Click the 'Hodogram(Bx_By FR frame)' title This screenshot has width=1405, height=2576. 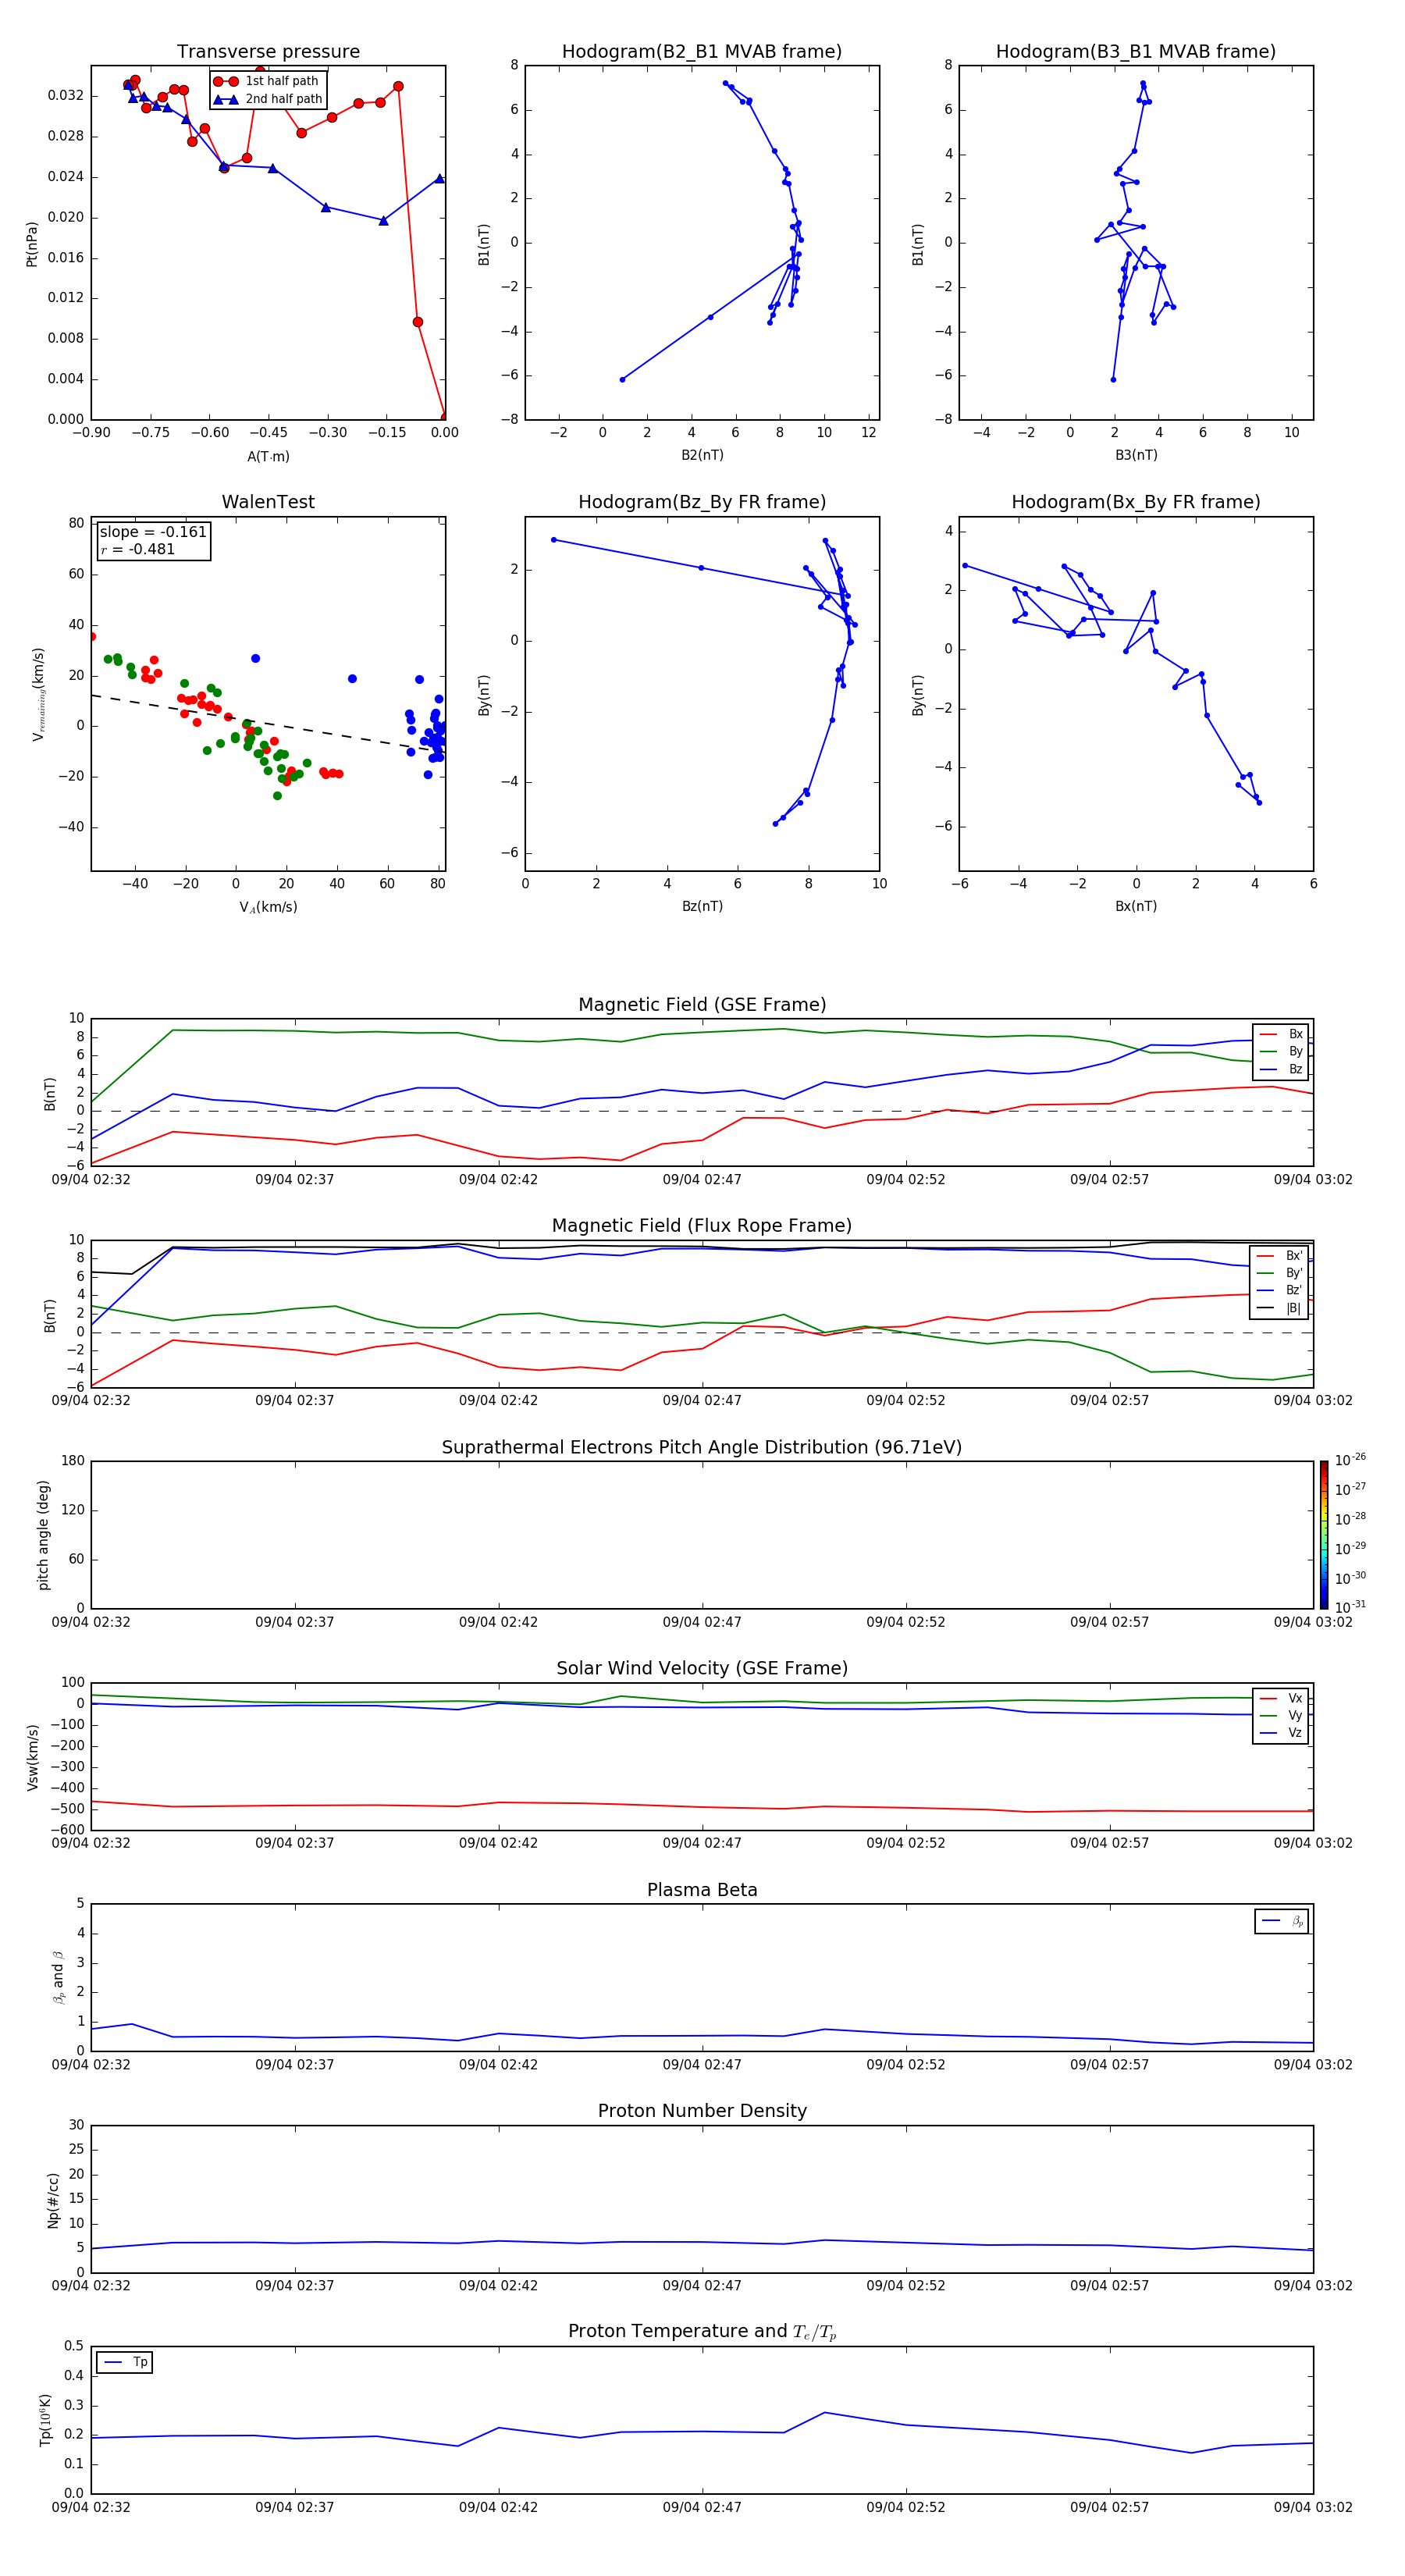(x=1136, y=502)
